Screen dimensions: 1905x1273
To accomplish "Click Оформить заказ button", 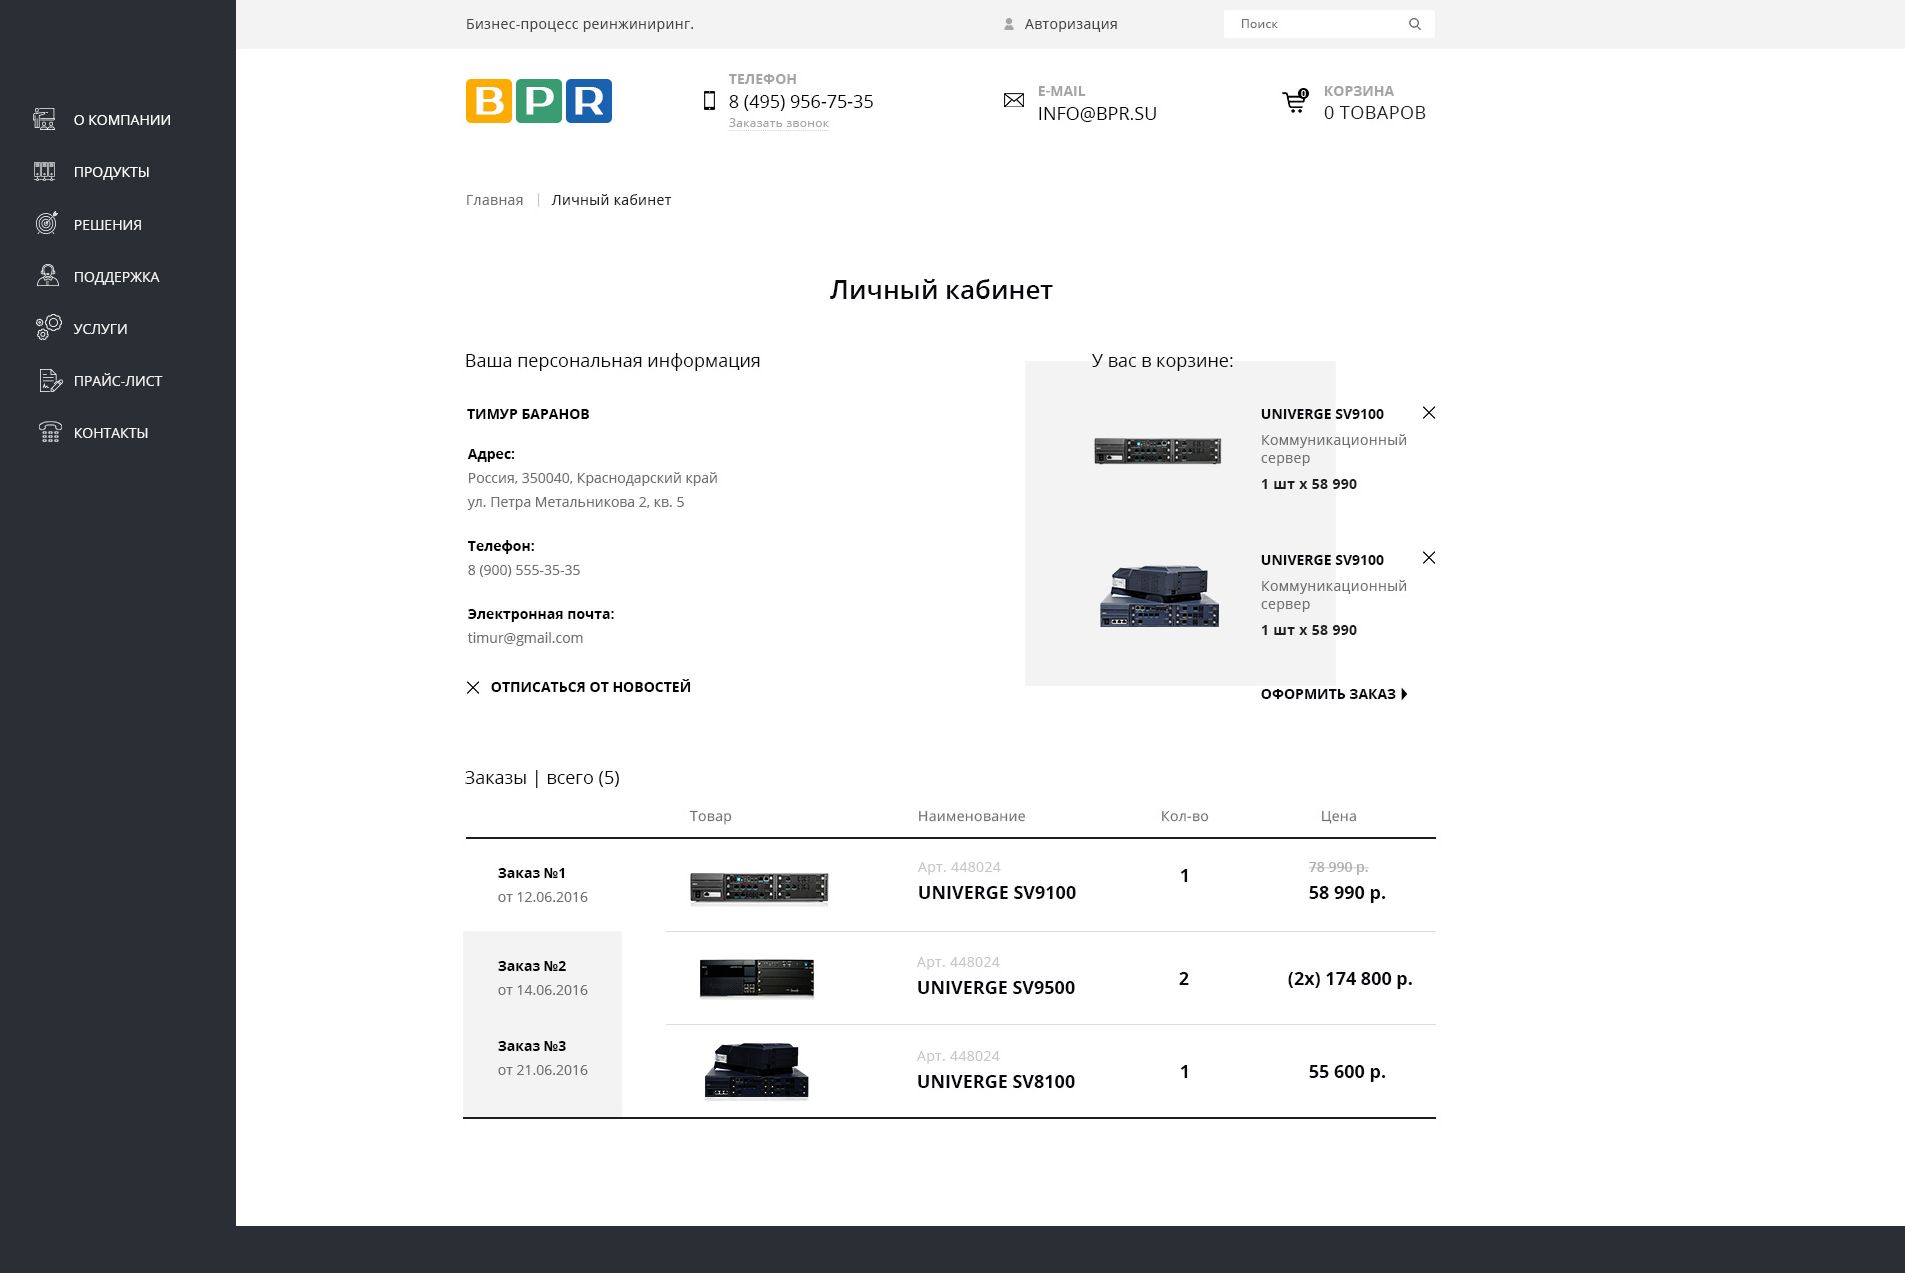I will coord(1334,694).
